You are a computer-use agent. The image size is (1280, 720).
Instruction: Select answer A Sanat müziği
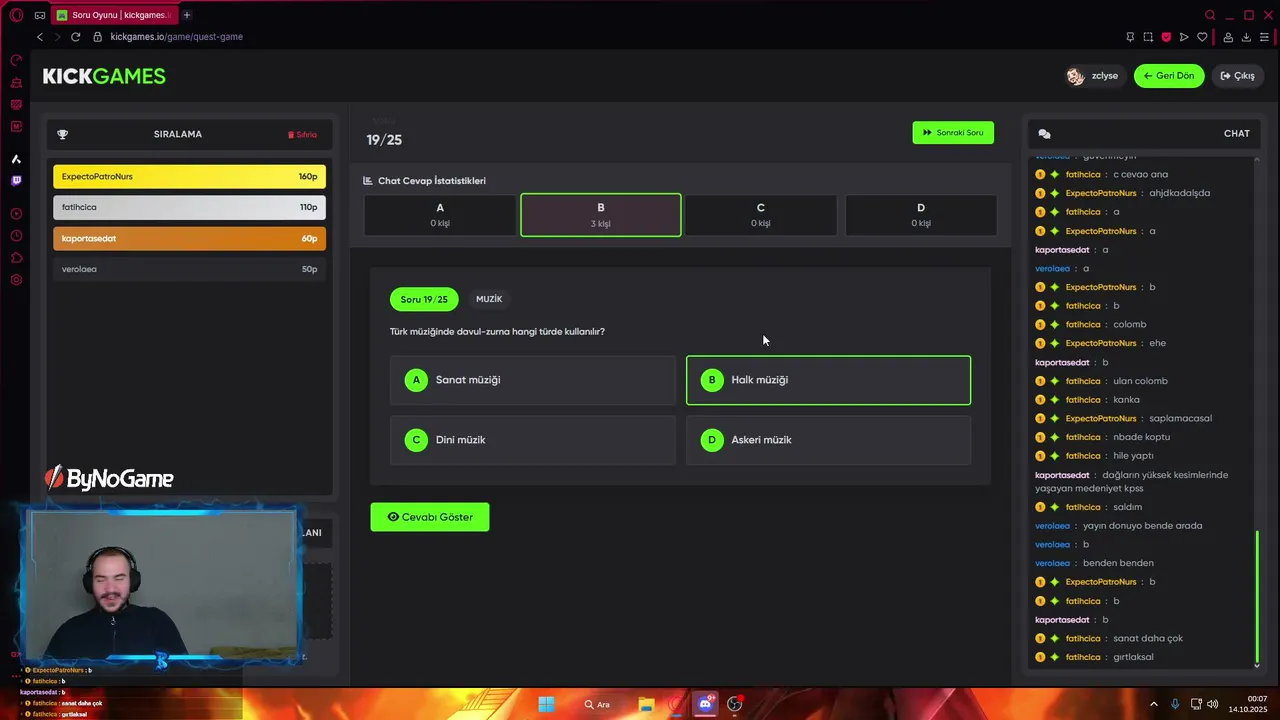click(533, 380)
